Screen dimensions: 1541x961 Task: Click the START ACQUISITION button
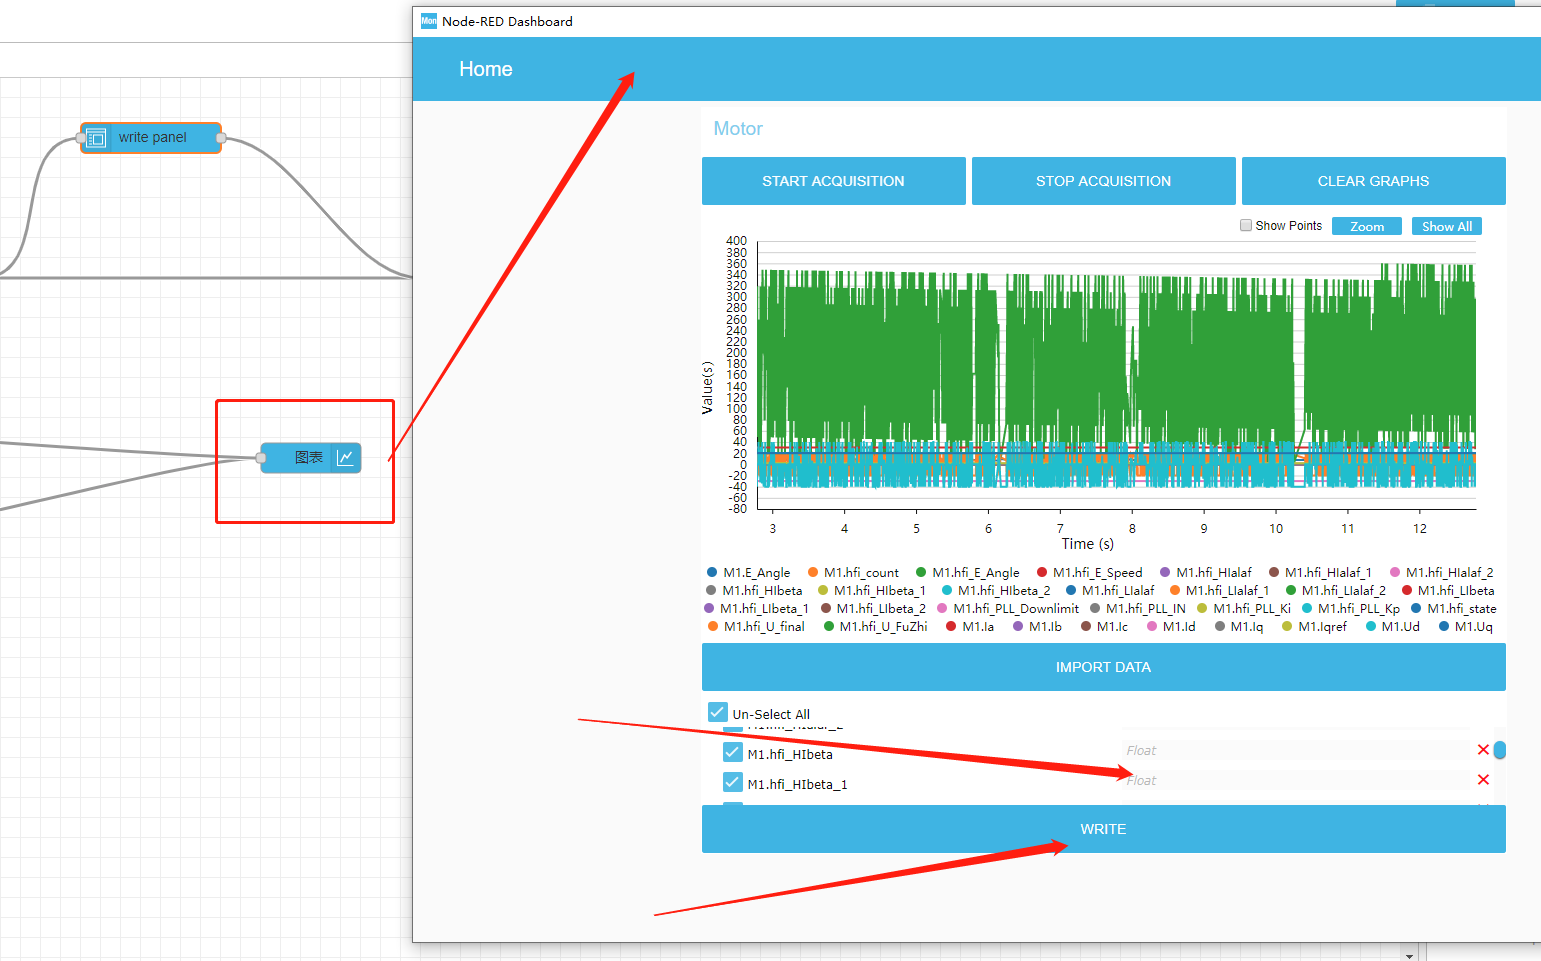833,181
